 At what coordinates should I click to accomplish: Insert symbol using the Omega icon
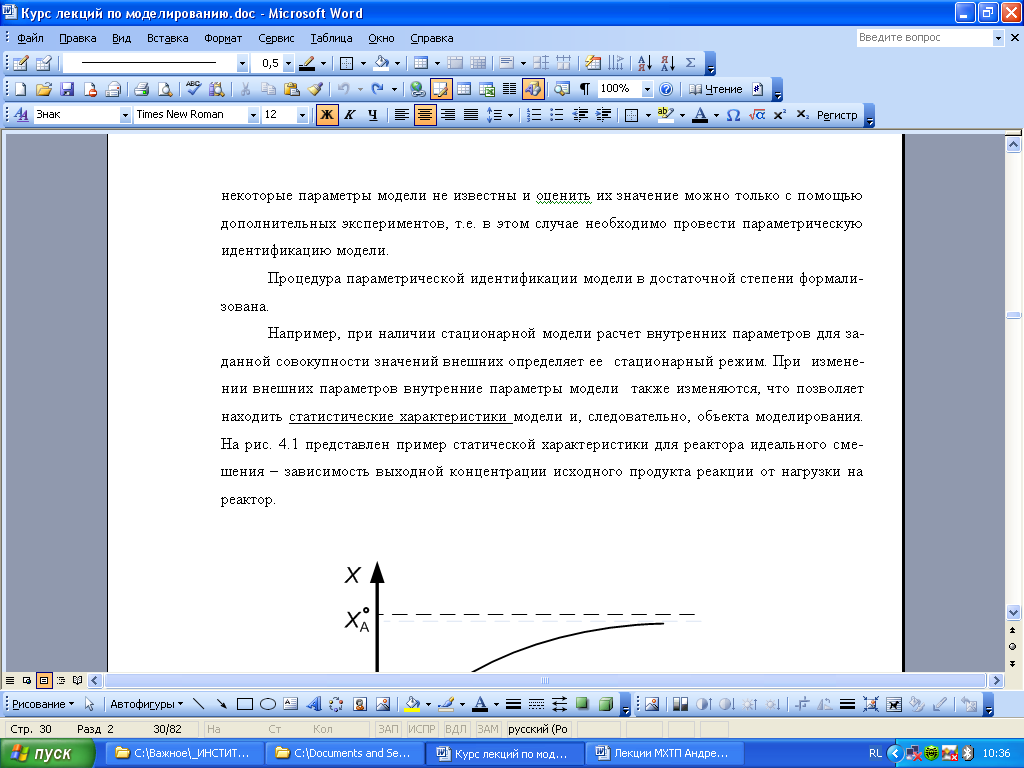(733, 115)
